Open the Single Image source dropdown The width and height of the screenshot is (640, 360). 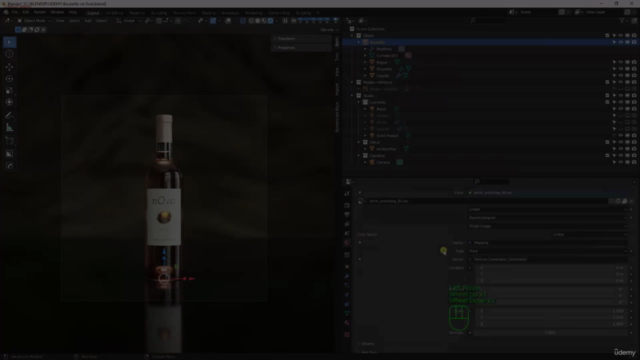tap(547, 226)
